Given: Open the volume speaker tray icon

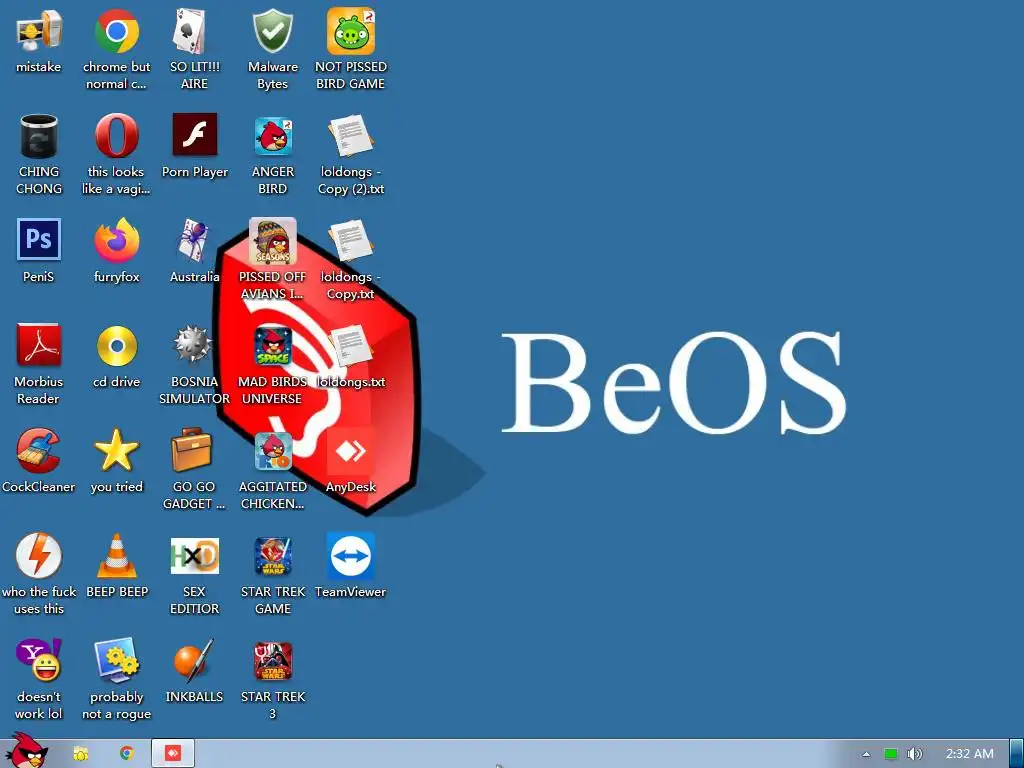Looking at the screenshot, I should click(915, 754).
